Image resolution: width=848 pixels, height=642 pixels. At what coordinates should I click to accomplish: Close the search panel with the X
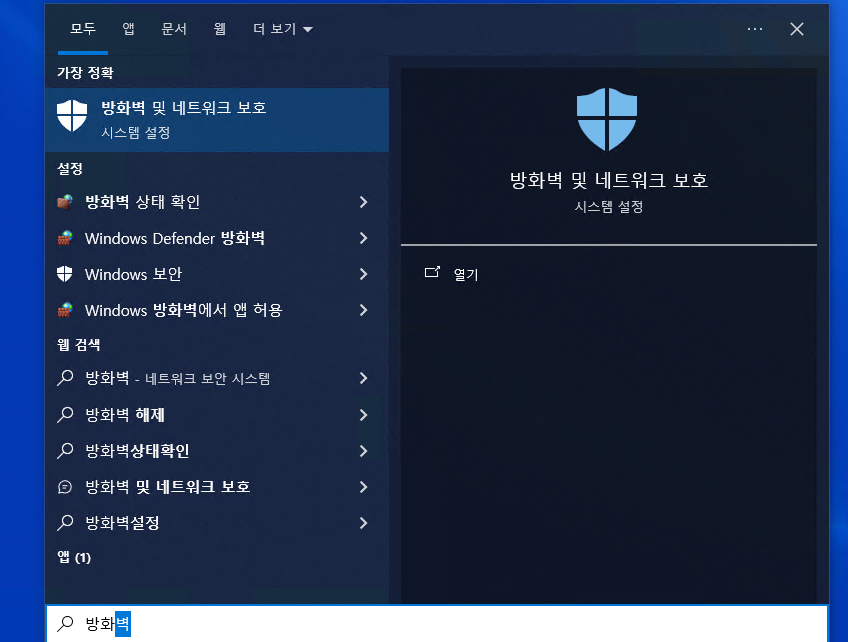point(797,29)
